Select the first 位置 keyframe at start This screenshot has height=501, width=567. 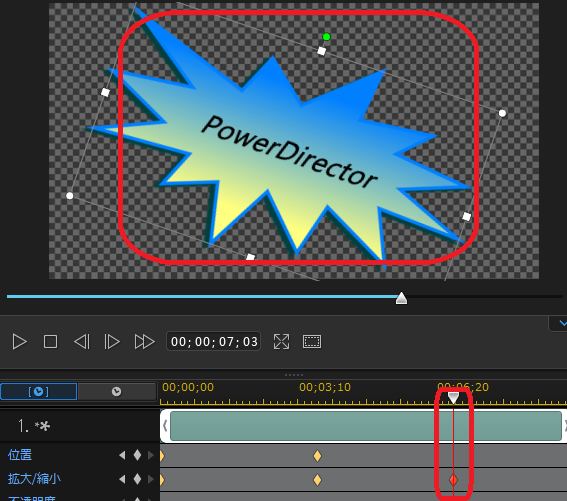162,456
